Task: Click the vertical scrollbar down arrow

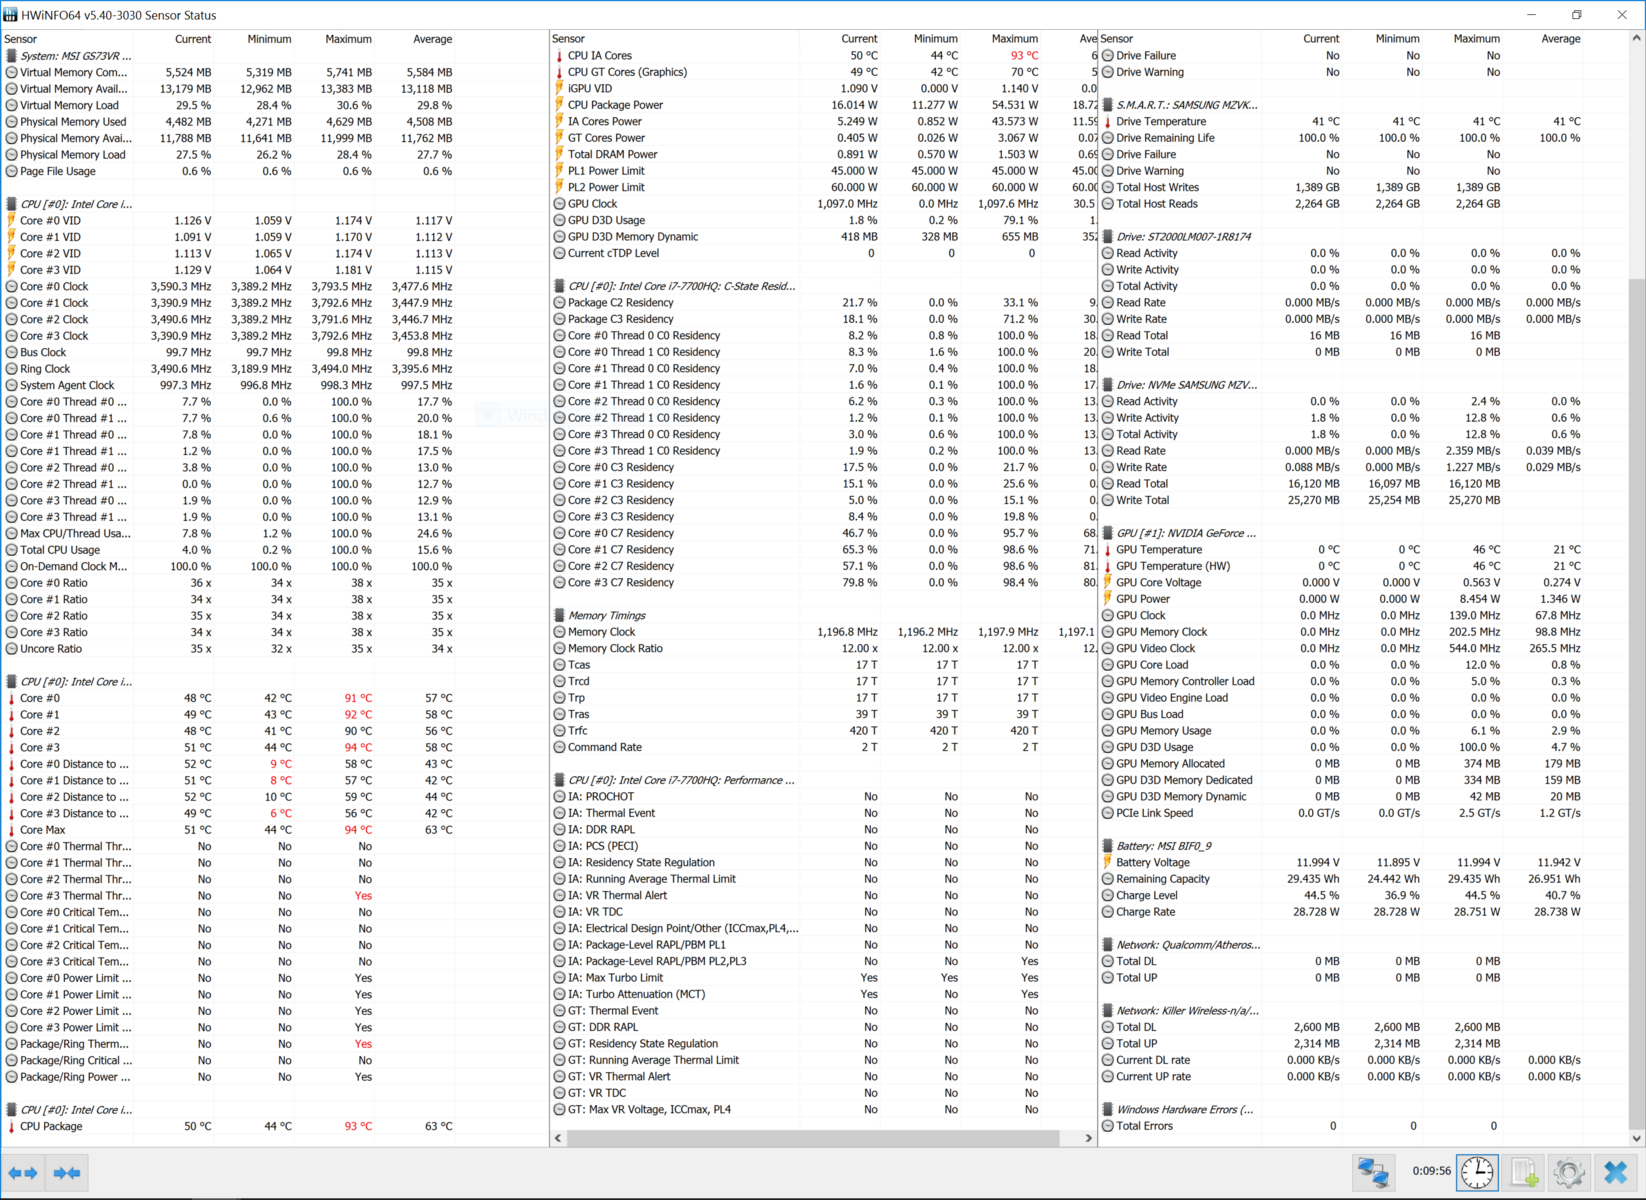Action: coord(1636,1138)
